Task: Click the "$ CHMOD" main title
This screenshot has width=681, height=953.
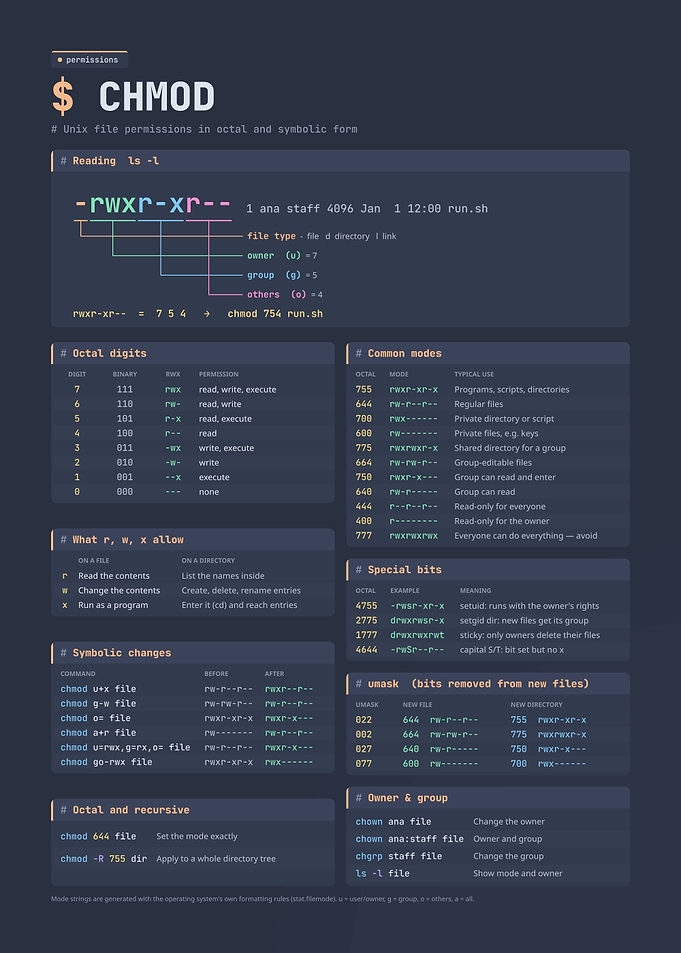Action: tap(133, 97)
